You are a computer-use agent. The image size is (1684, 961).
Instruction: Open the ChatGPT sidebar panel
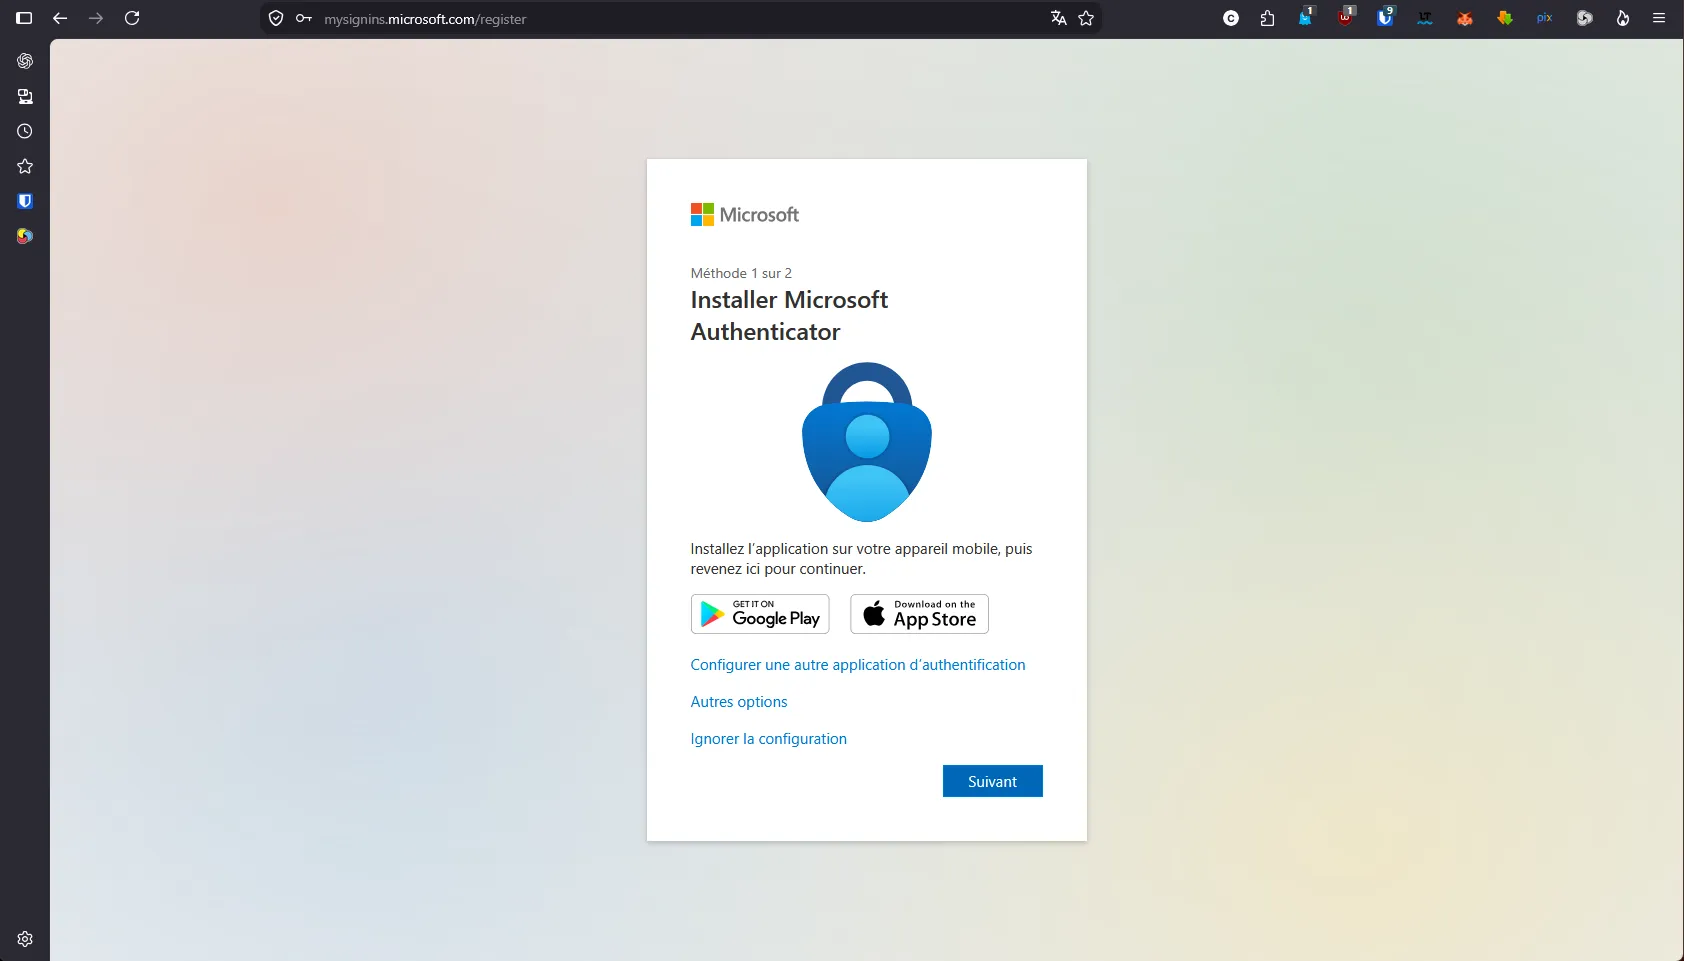pyautogui.click(x=25, y=61)
